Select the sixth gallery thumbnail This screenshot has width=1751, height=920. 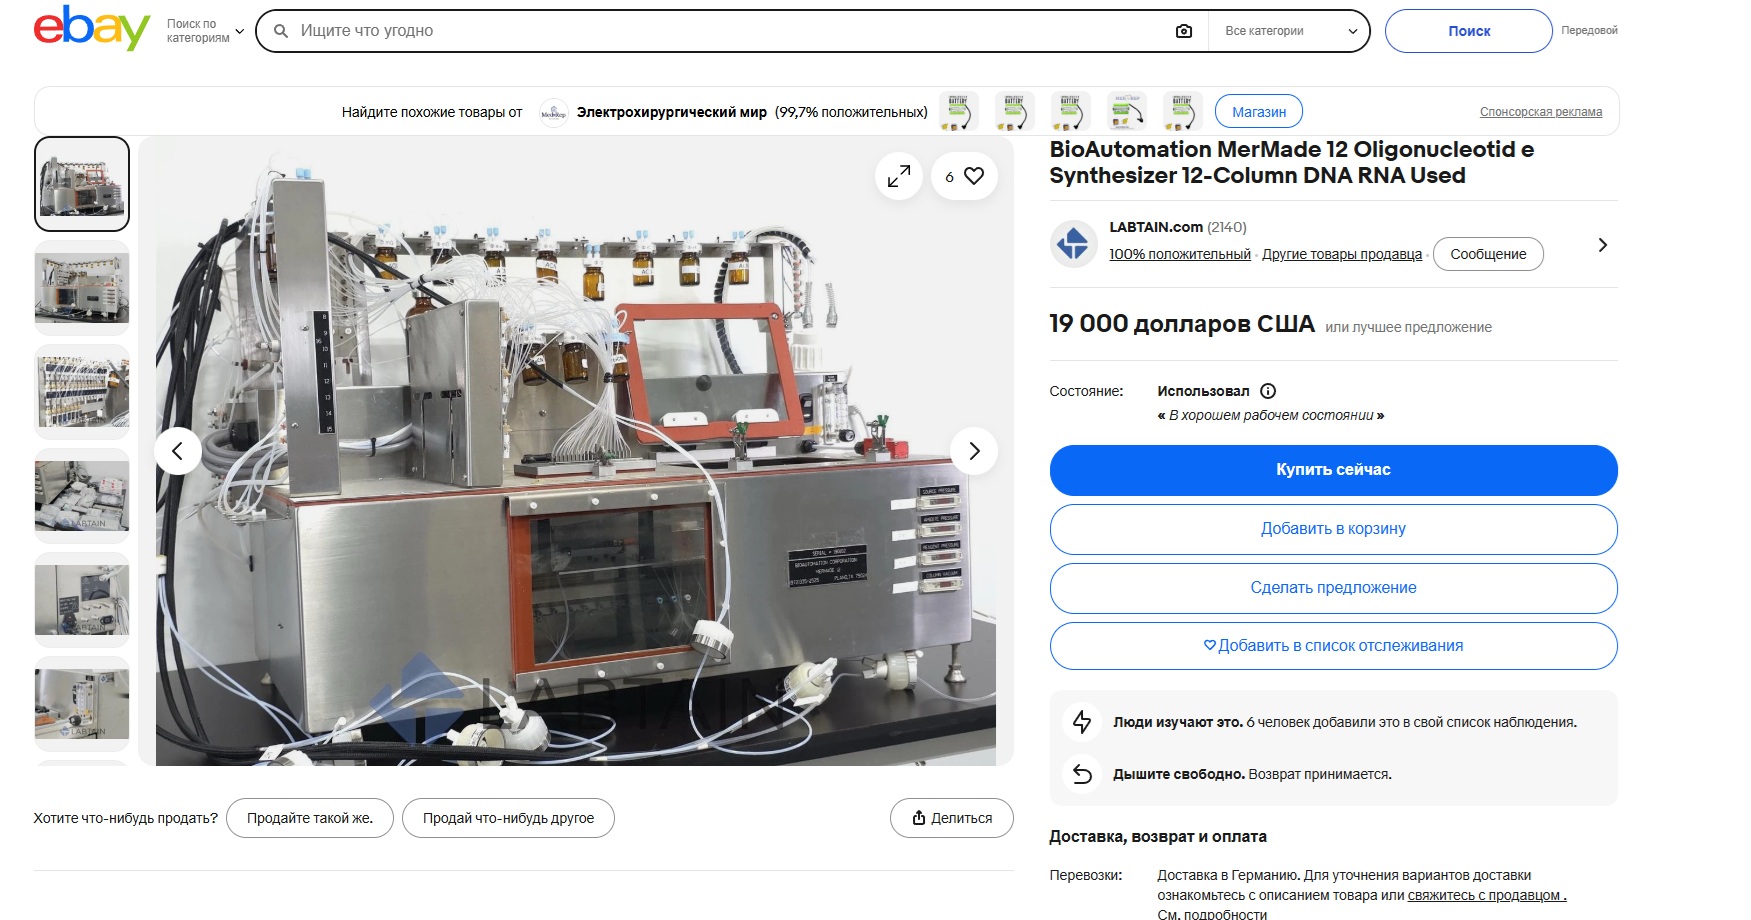pos(82,704)
